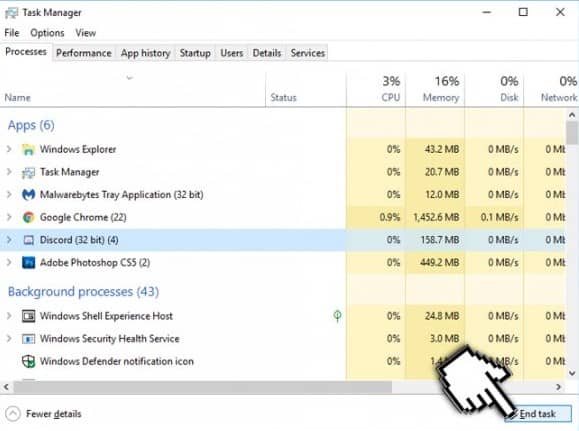The image size is (579, 431).
Task: Click the green leaf status icon
Action: (x=337, y=316)
